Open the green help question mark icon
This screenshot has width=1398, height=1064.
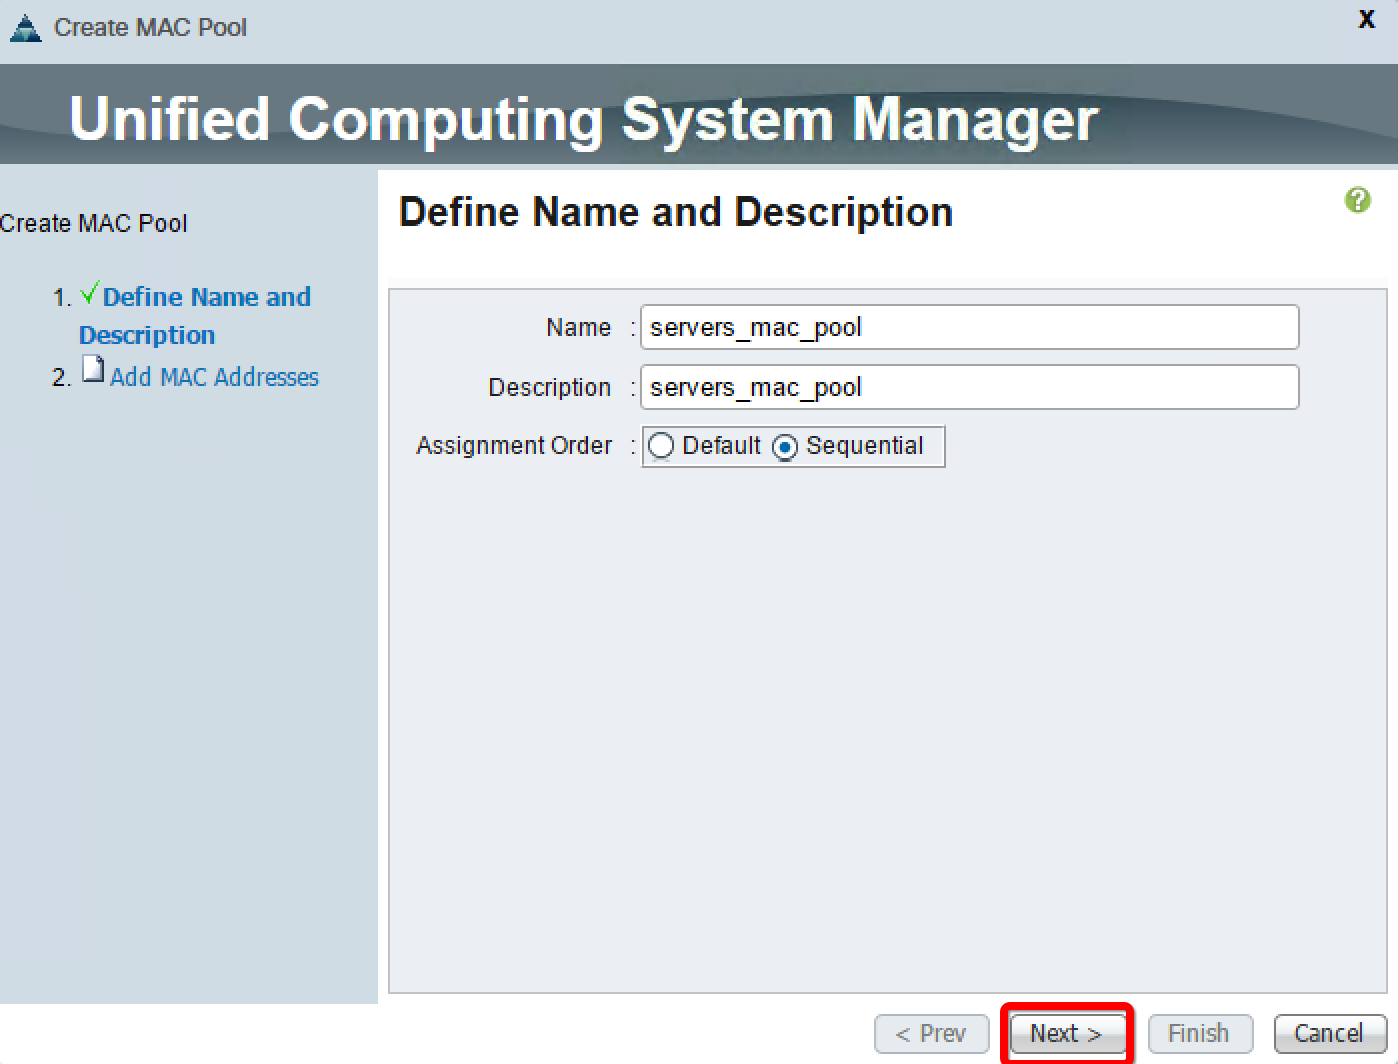pos(1357,200)
